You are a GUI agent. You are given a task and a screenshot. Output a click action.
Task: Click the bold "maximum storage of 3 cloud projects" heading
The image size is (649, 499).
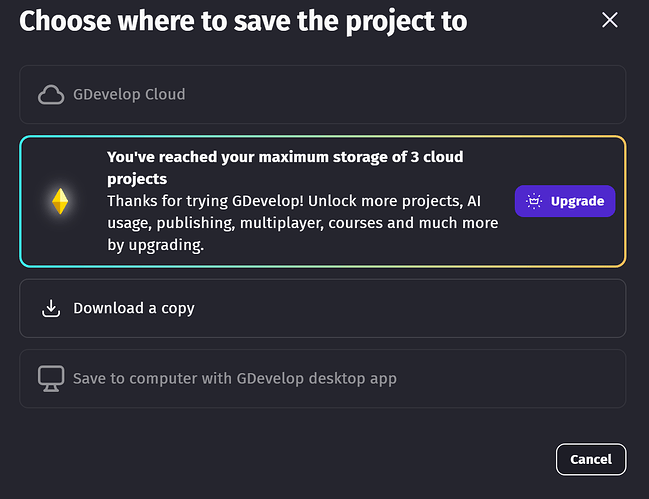(285, 157)
